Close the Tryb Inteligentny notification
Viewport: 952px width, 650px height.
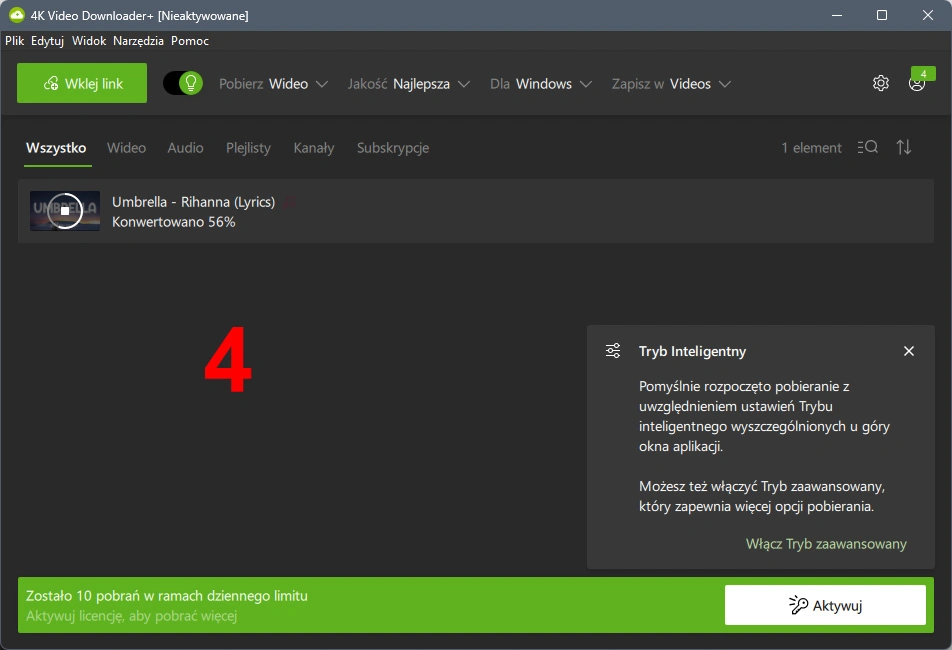pyautogui.click(x=908, y=351)
